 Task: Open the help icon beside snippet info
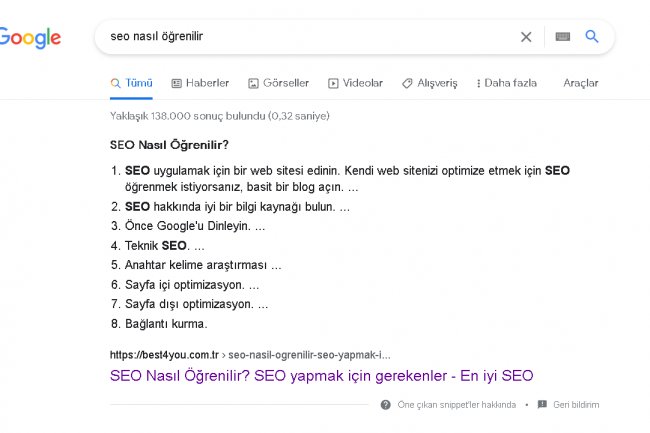386,405
